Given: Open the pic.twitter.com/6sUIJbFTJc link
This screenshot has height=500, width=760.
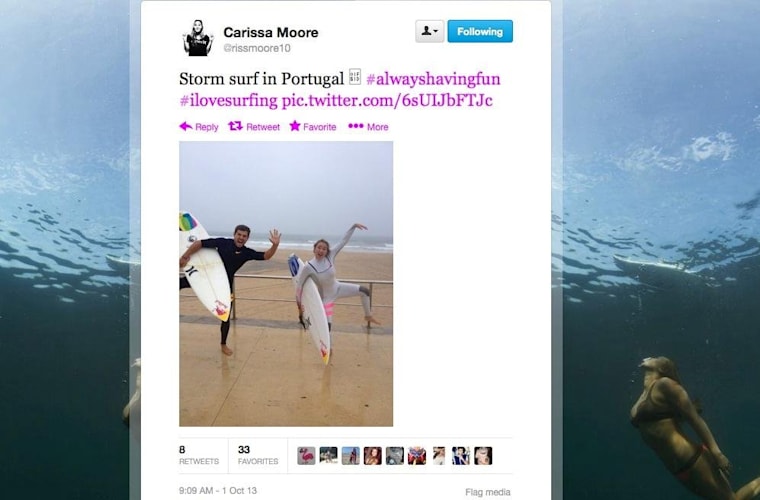Looking at the screenshot, I should pos(387,100).
